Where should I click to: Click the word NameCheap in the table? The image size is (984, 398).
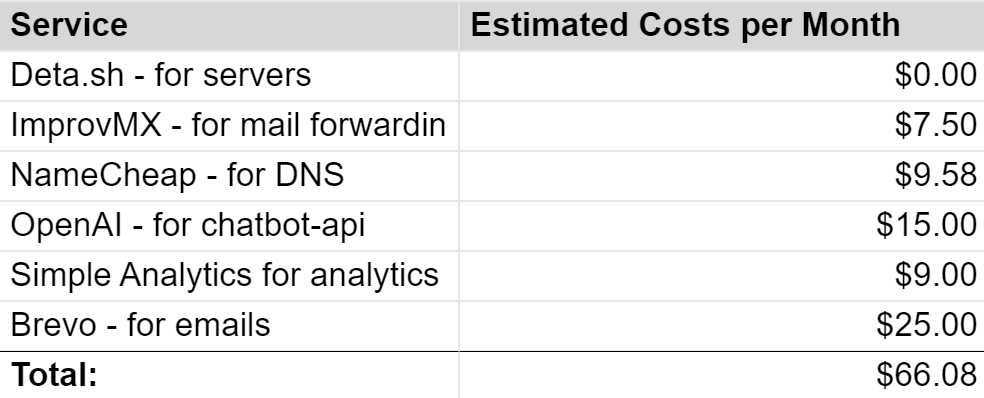click(x=104, y=176)
